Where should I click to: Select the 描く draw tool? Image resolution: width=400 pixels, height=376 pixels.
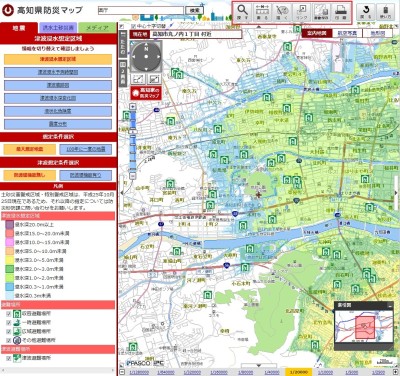[x=282, y=12]
